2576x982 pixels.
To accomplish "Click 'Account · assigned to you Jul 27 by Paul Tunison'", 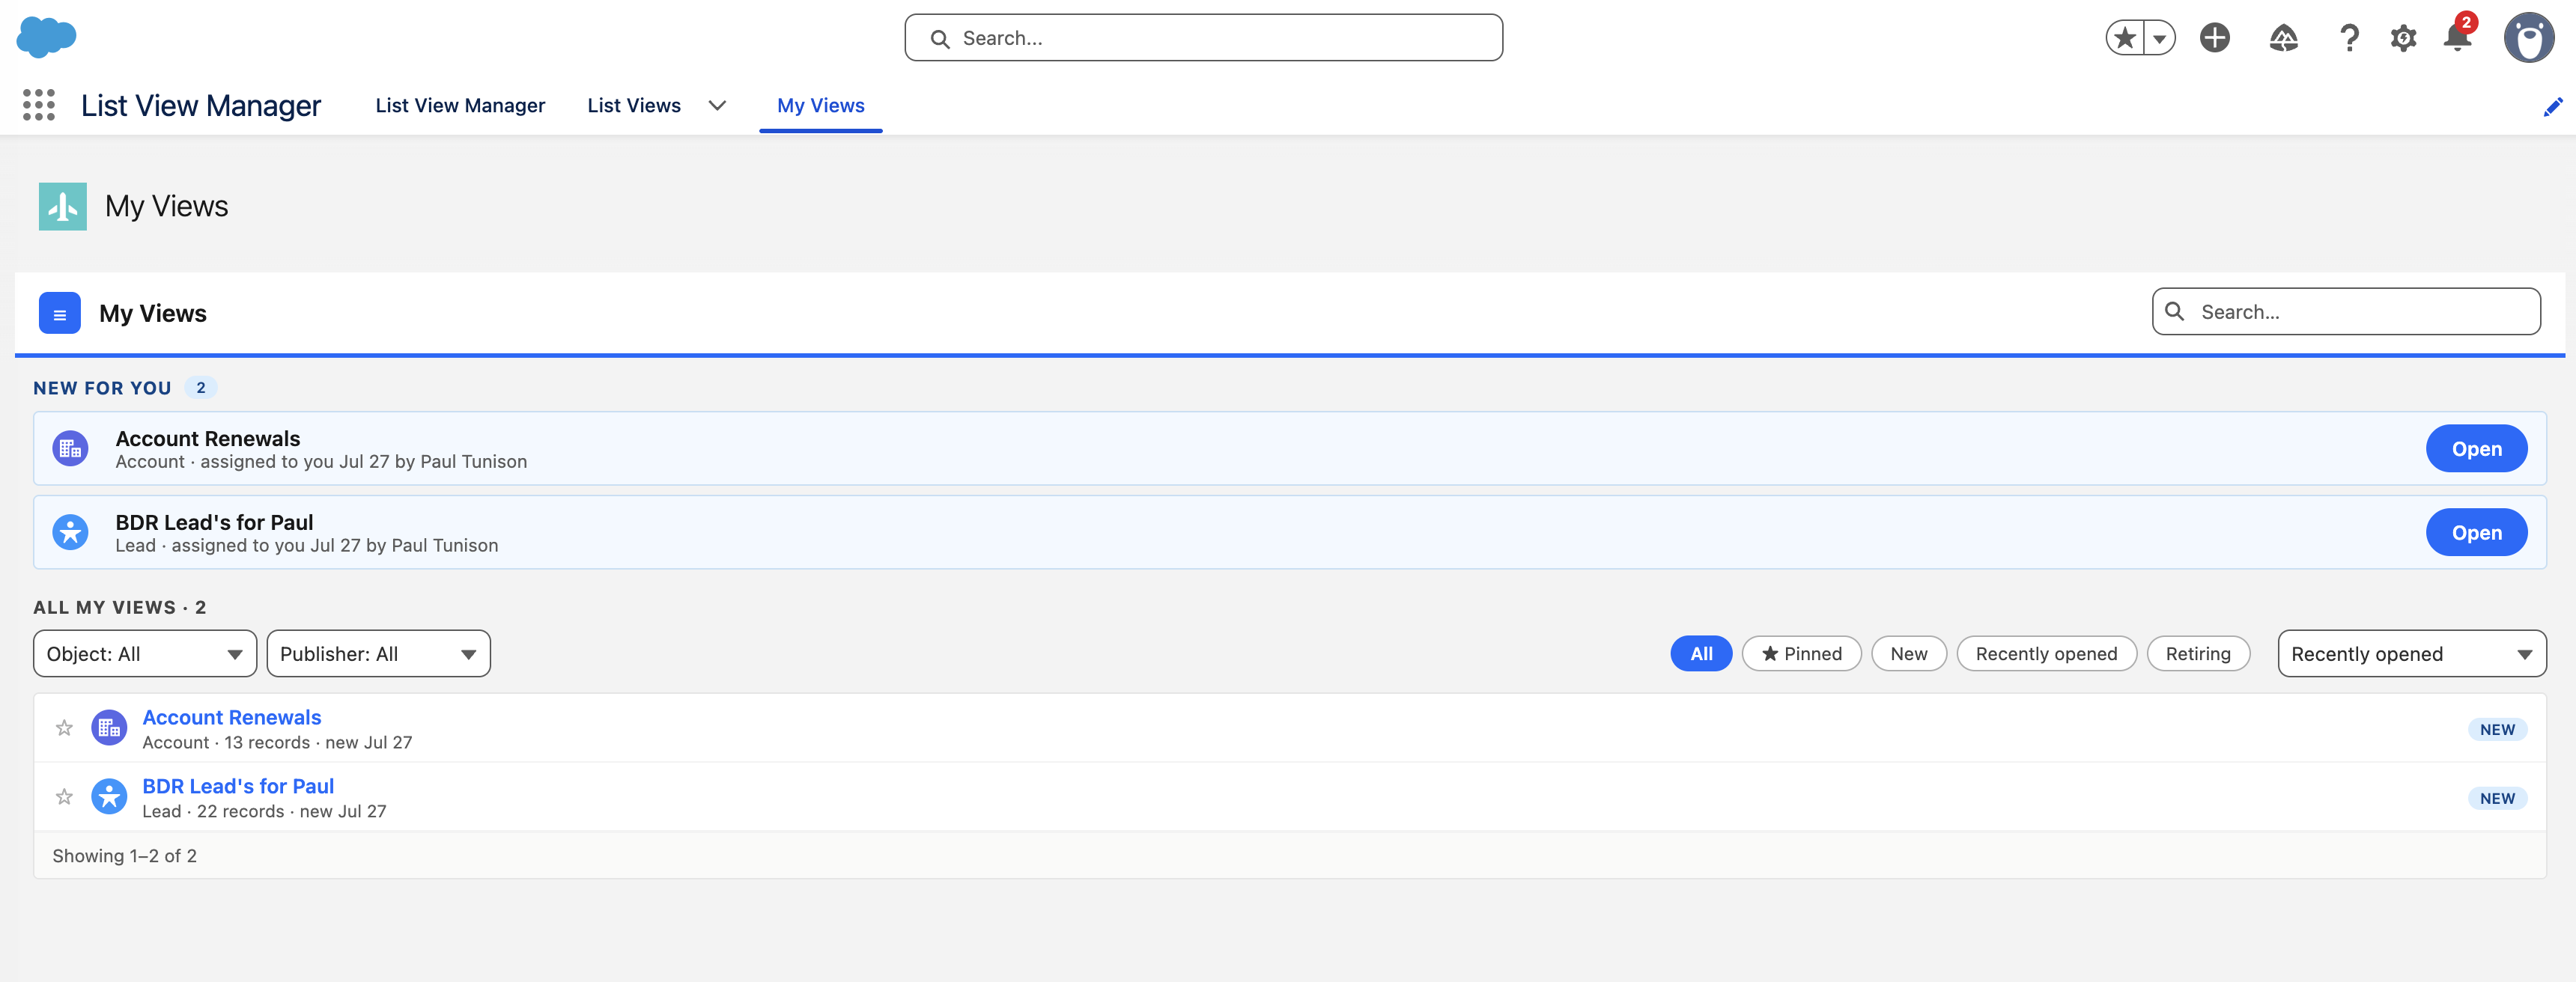I will [x=321, y=461].
